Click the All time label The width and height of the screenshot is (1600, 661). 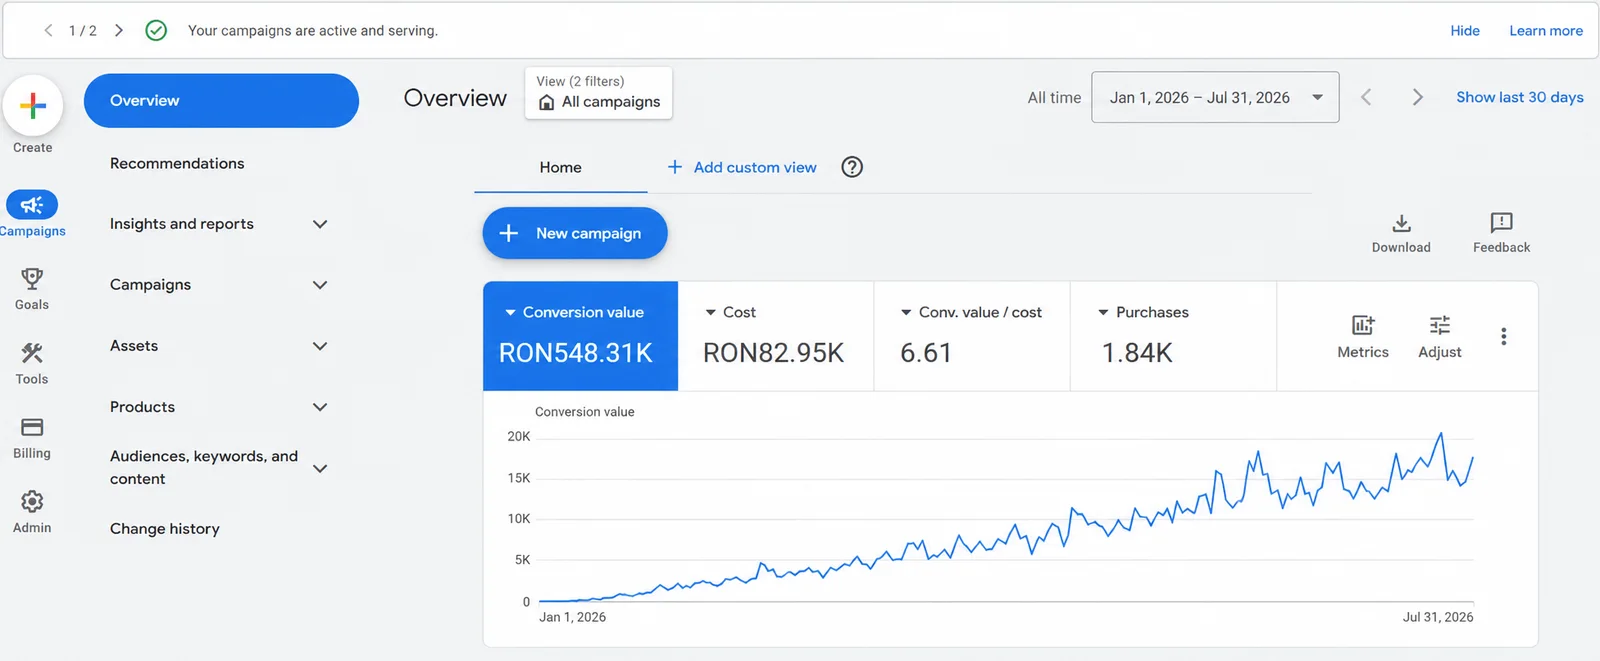point(1055,97)
